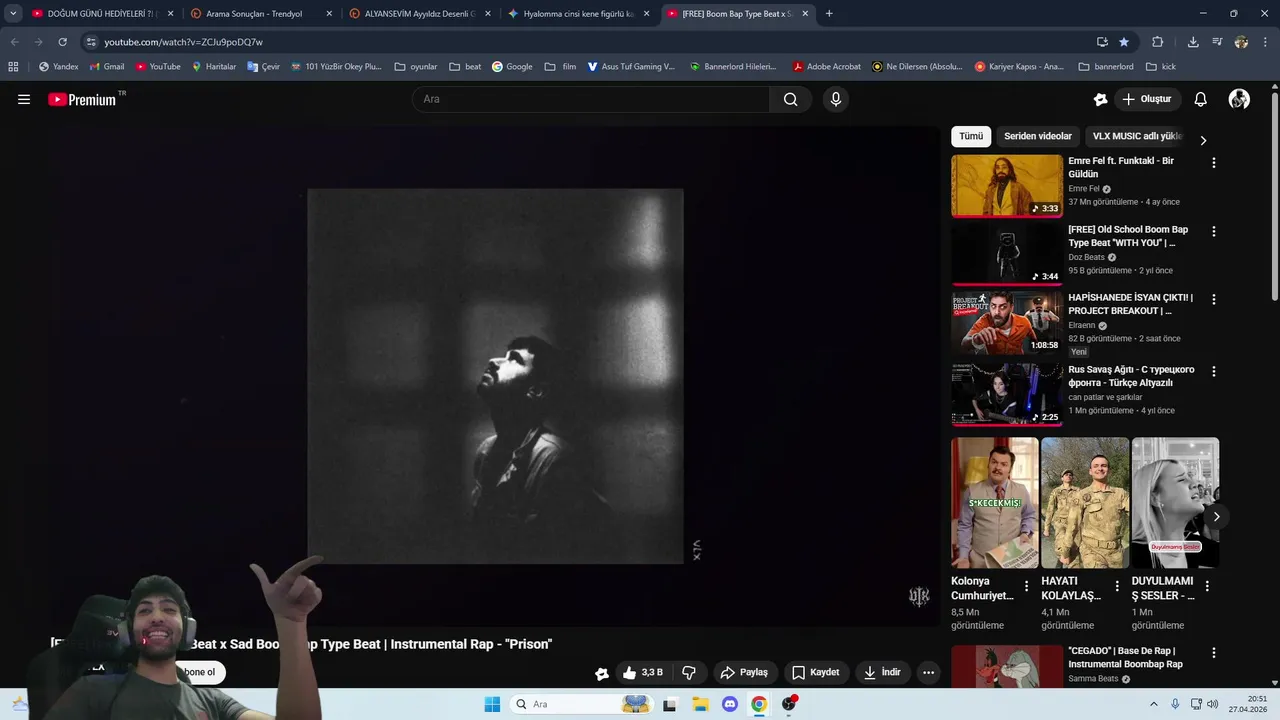The height and width of the screenshot is (720, 1280).
Task: Open the Windows Start menu
Action: (x=492, y=704)
